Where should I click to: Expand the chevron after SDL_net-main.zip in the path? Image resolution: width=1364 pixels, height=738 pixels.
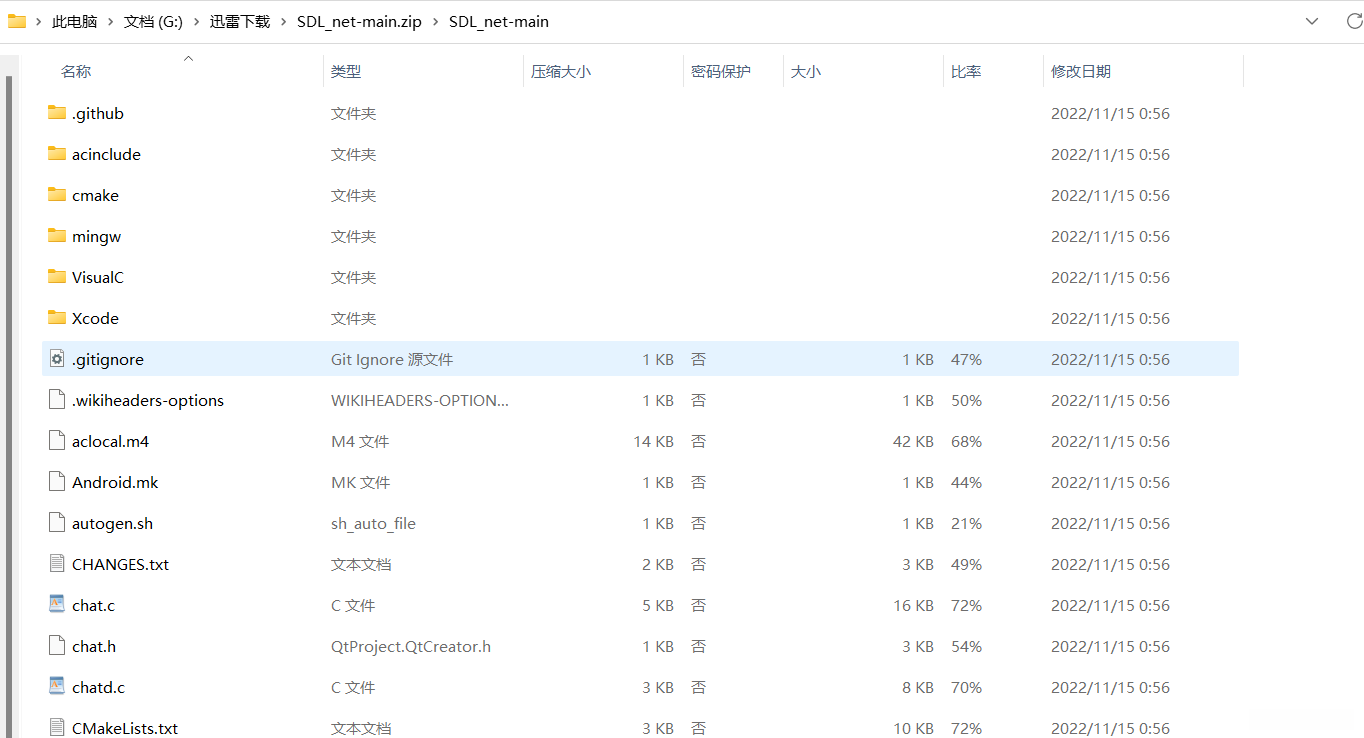click(436, 21)
